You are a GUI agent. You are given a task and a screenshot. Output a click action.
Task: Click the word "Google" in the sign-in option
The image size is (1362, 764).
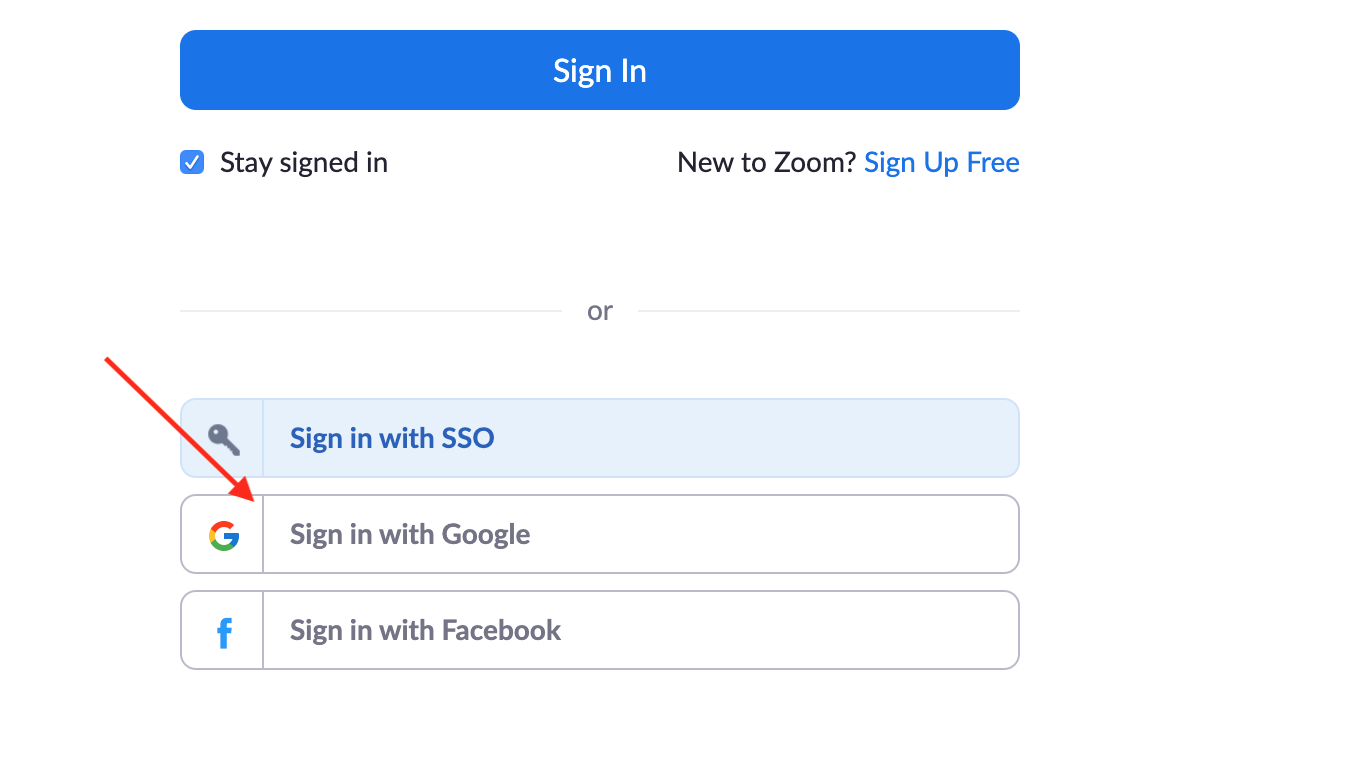[x=486, y=535]
